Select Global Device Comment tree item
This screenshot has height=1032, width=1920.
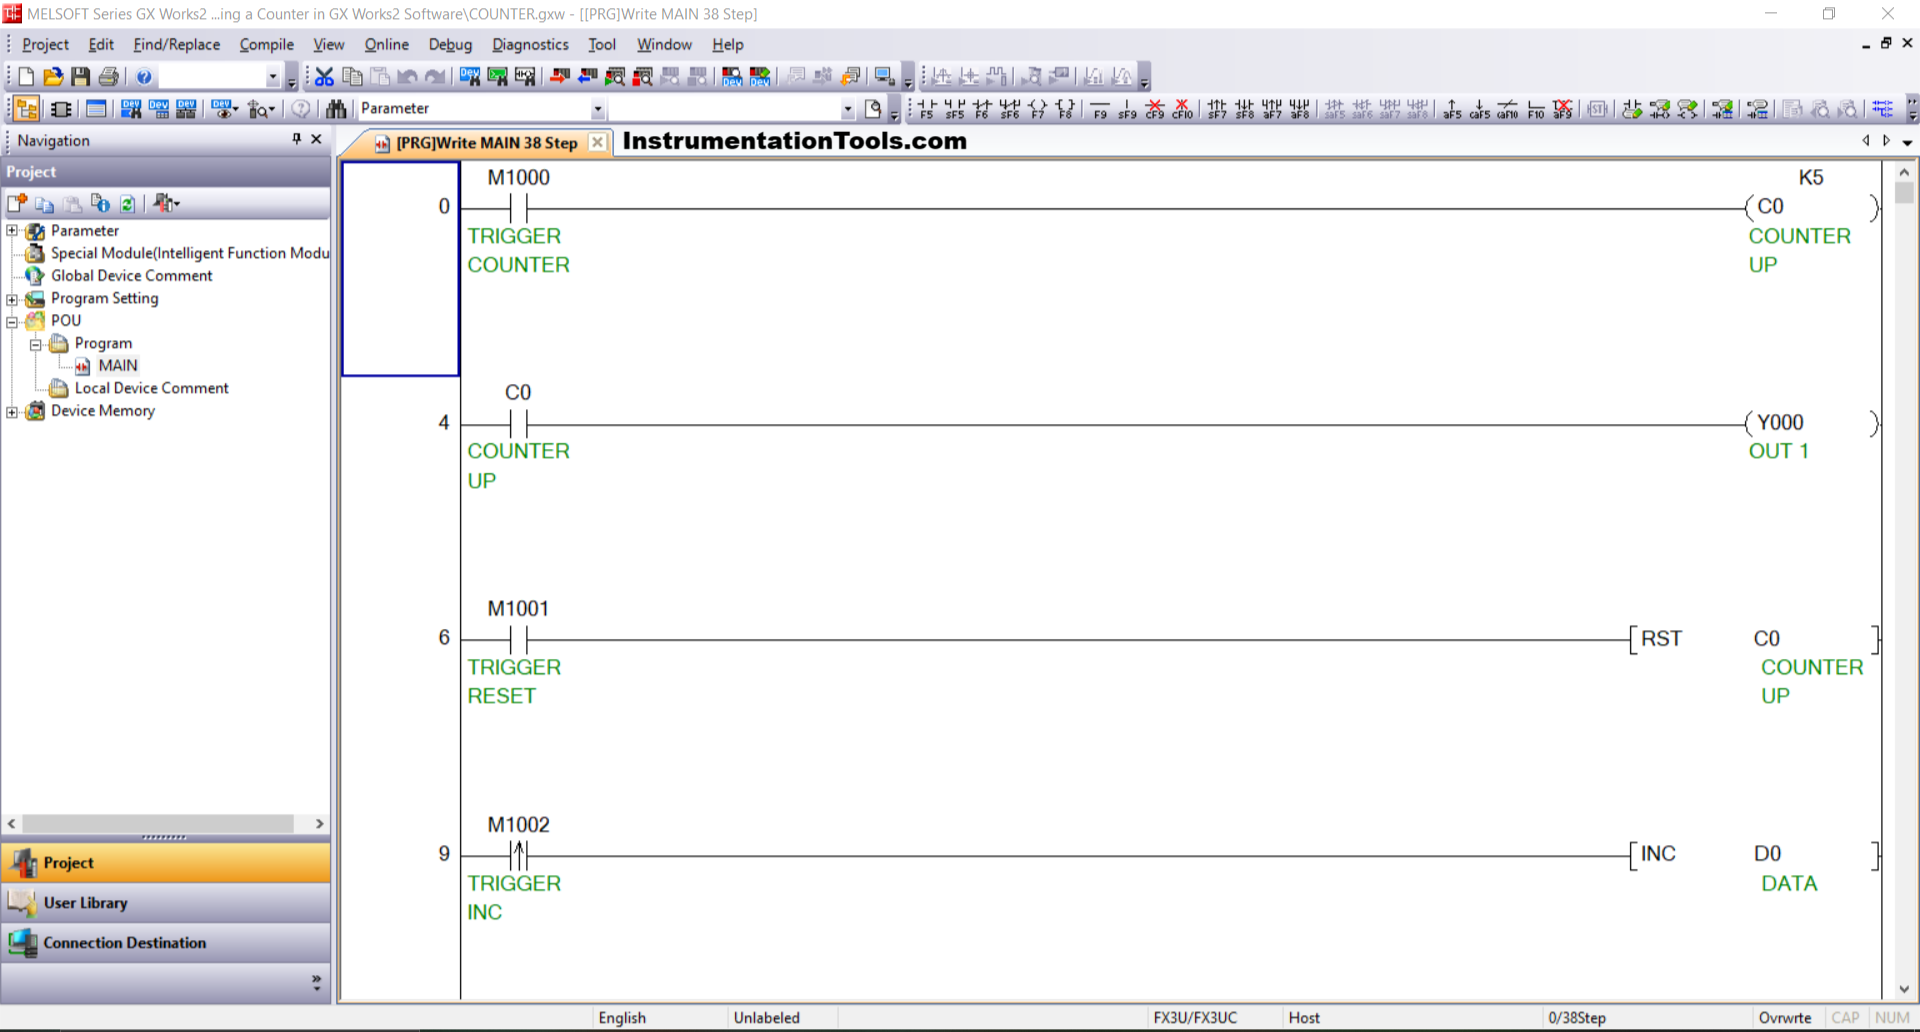(131, 276)
